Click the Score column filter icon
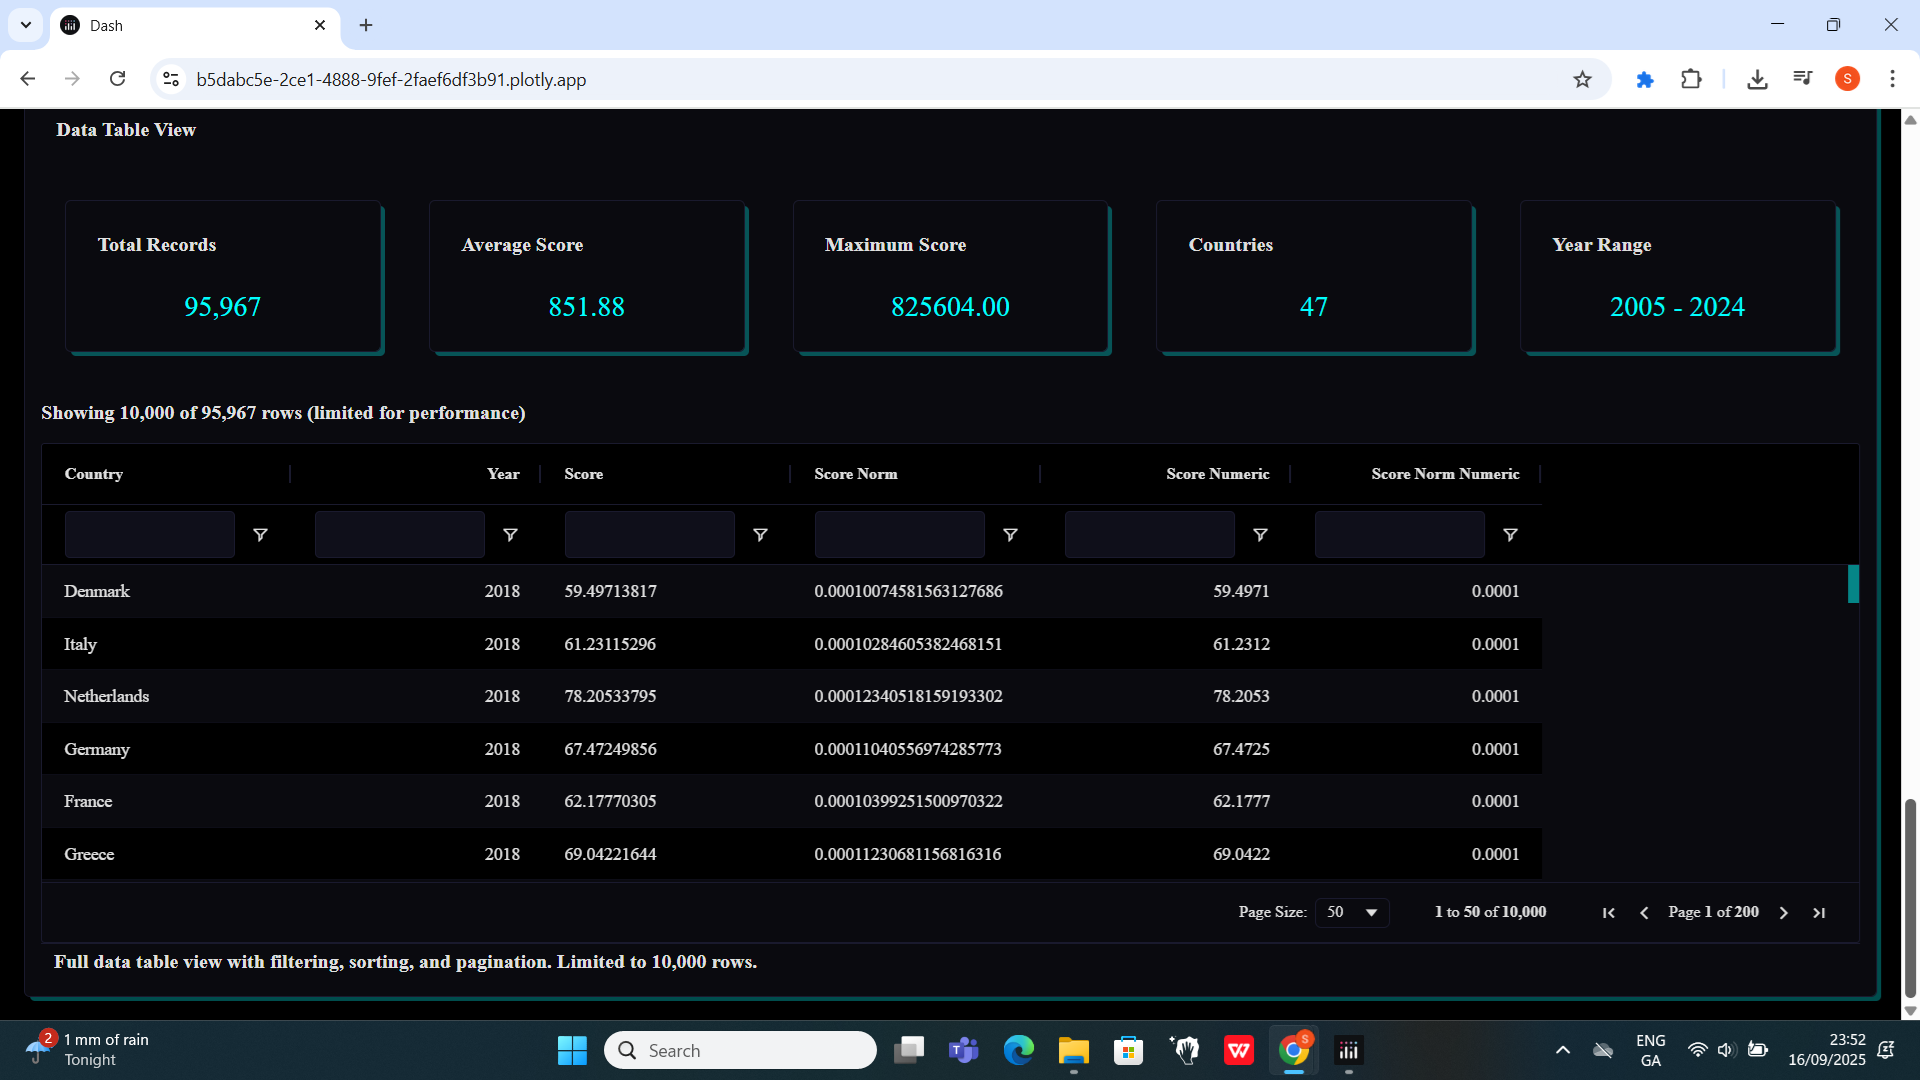This screenshot has height=1080, width=1920. pos(760,535)
